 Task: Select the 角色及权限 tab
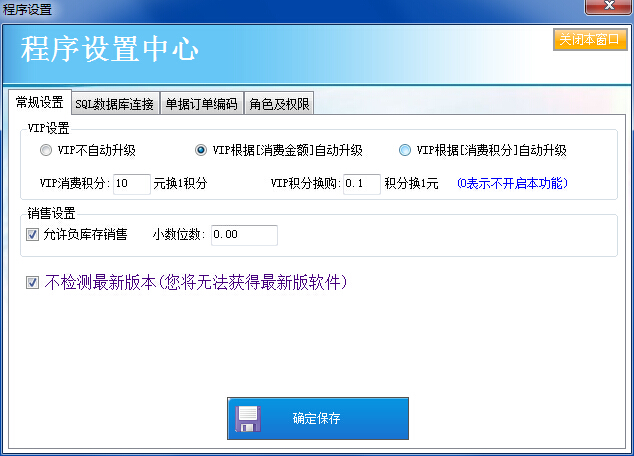tap(279, 104)
